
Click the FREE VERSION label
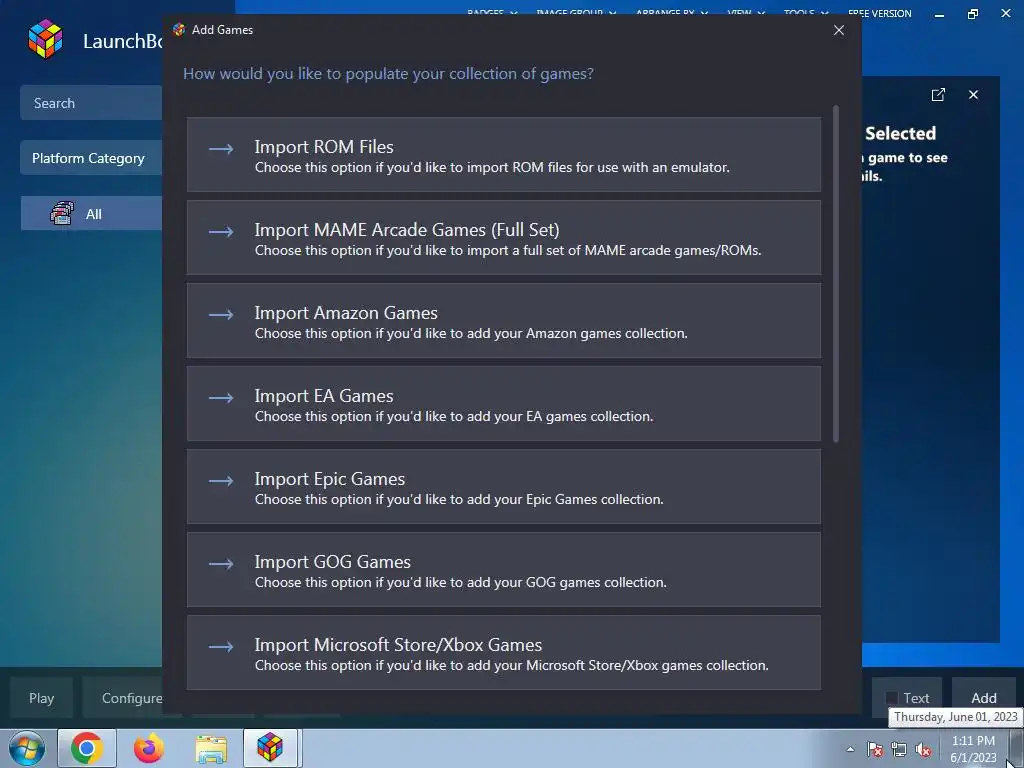[x=879, y=13]
